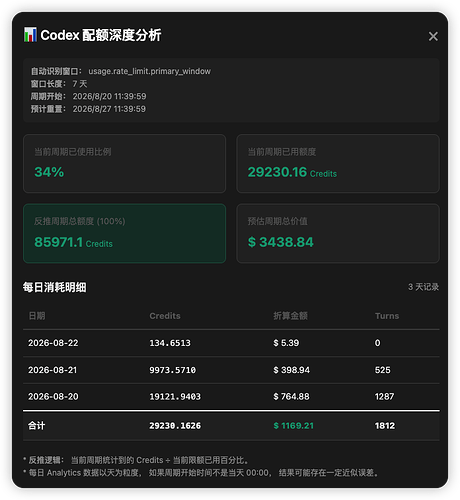Click the turns cell '0' for 2026-08-22
The width and height of the screenshot is (460, 500).
[x=377, y=343]
